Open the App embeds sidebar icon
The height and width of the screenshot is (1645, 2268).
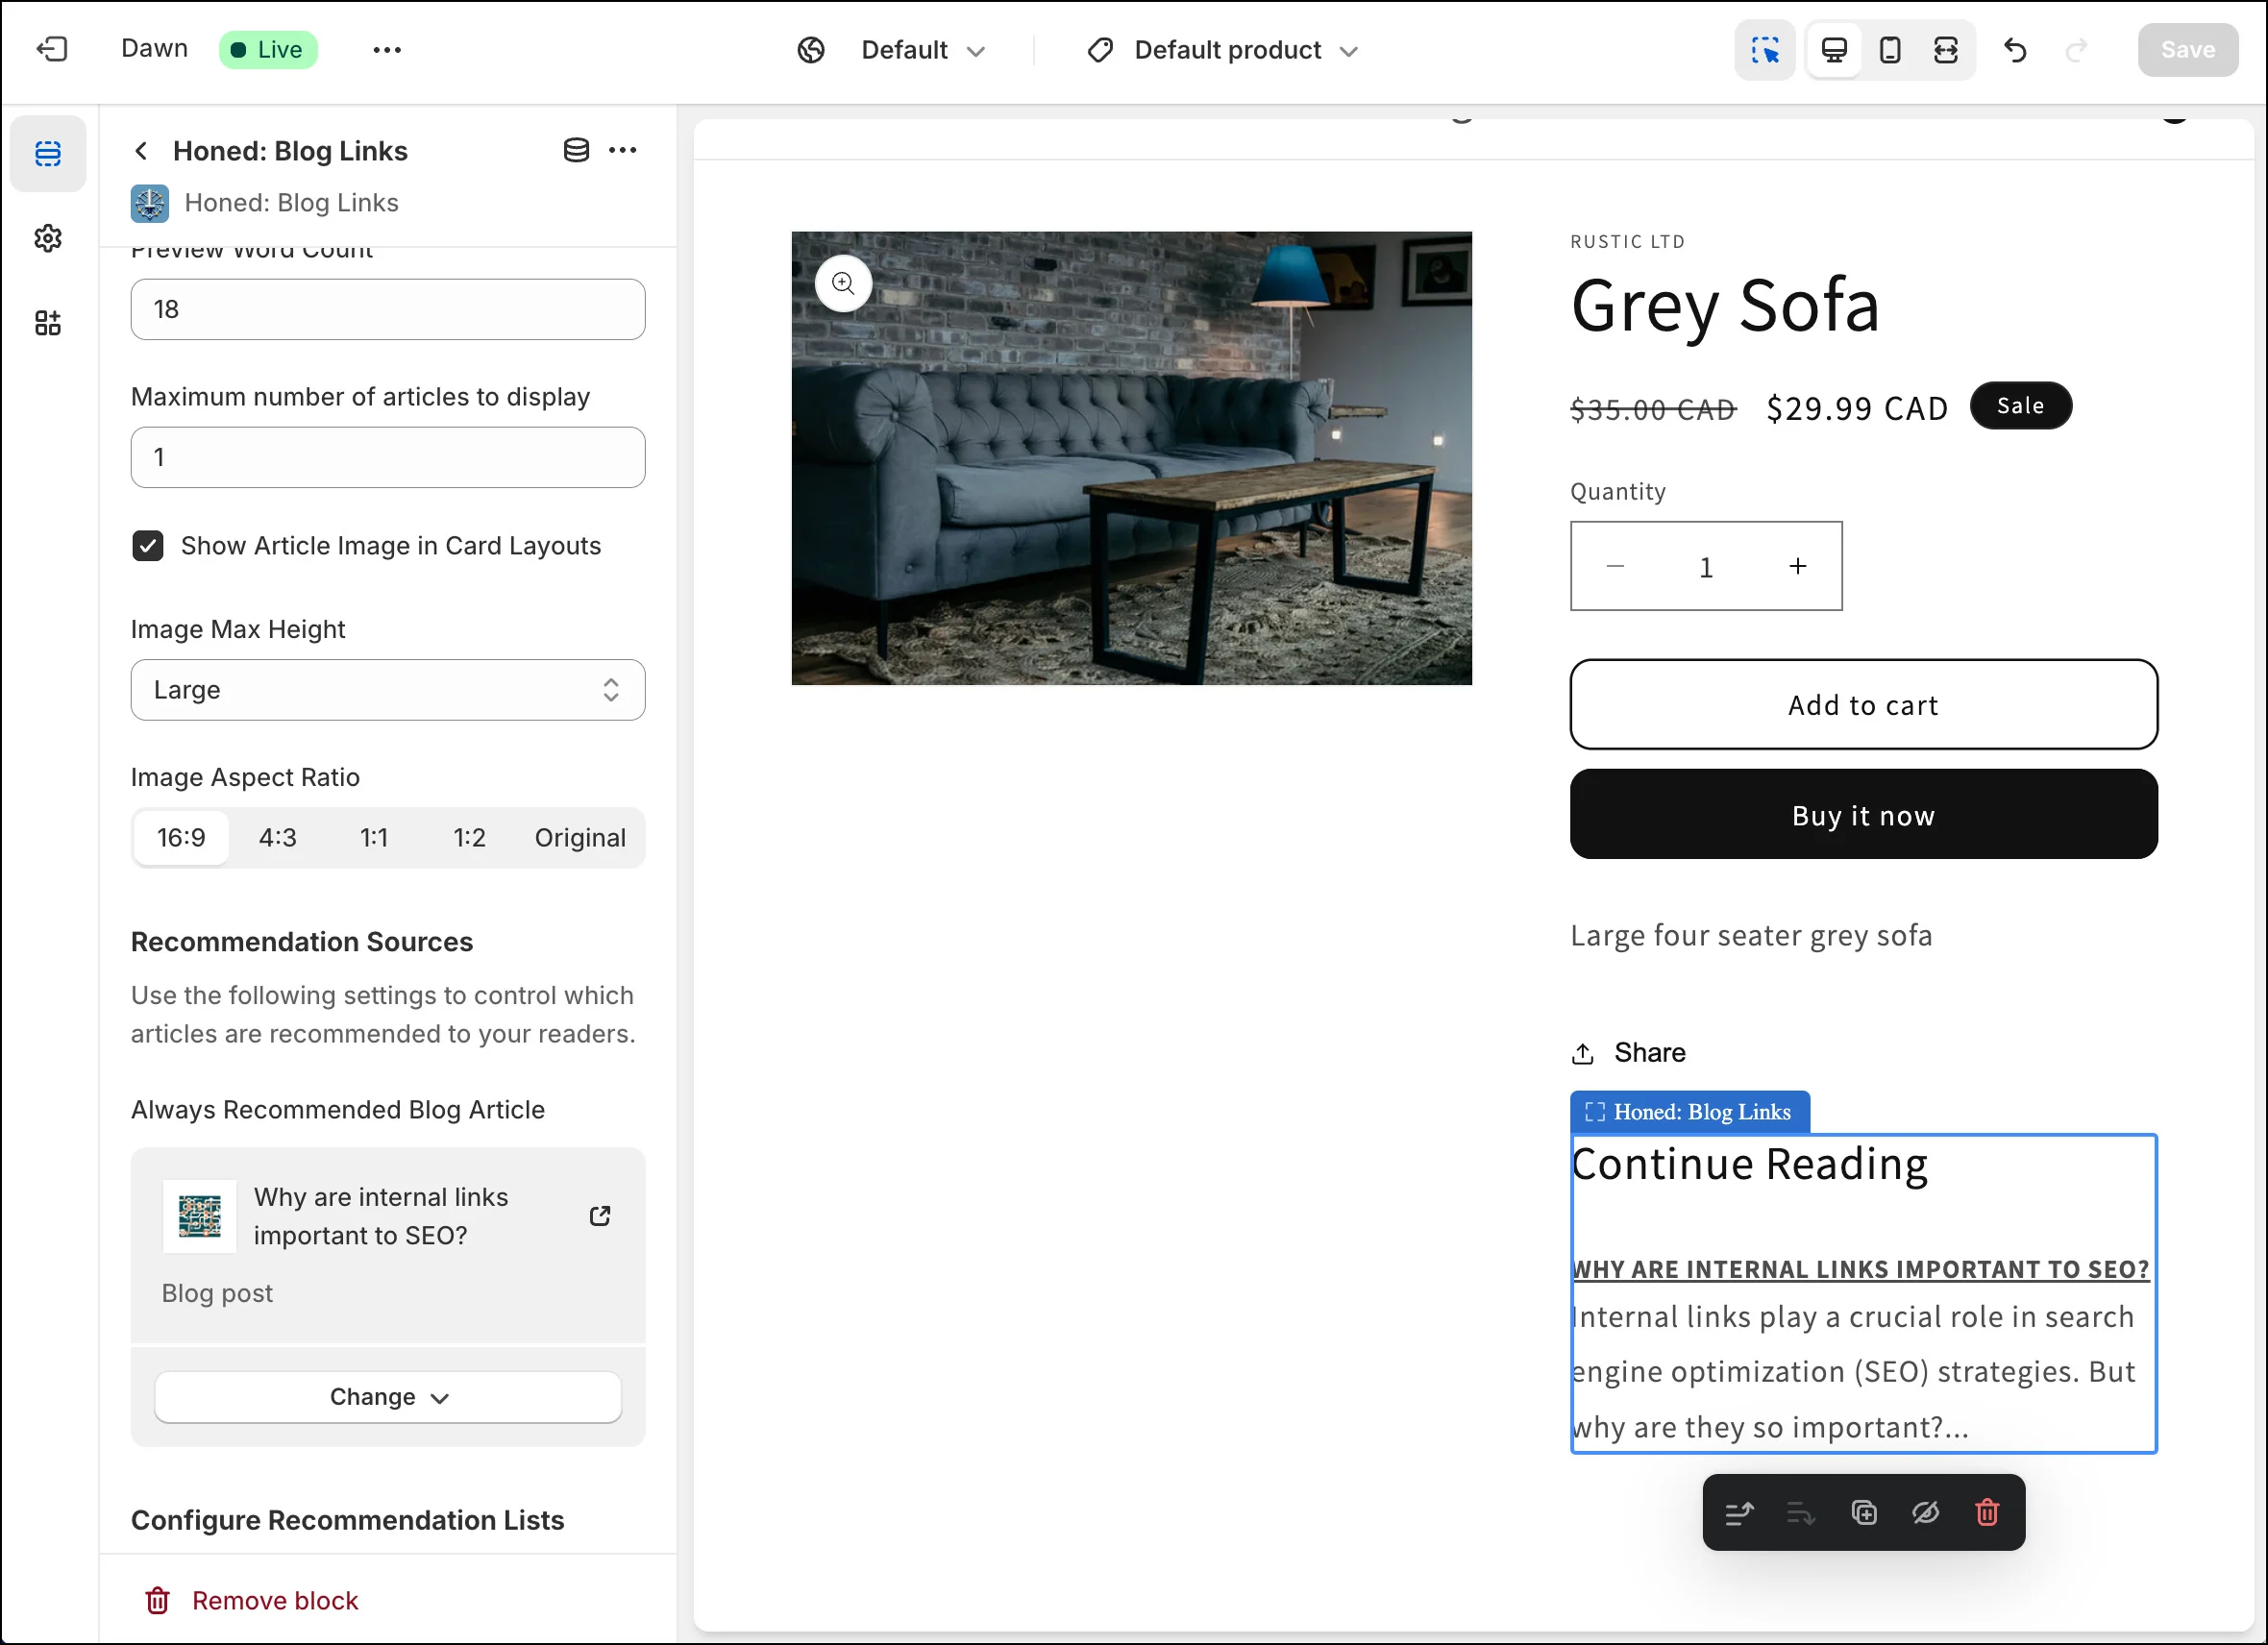[48, 322]
